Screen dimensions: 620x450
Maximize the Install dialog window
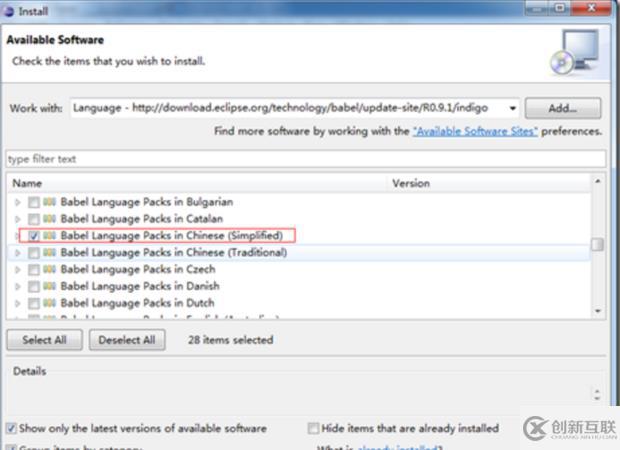[x=560, y=8]
